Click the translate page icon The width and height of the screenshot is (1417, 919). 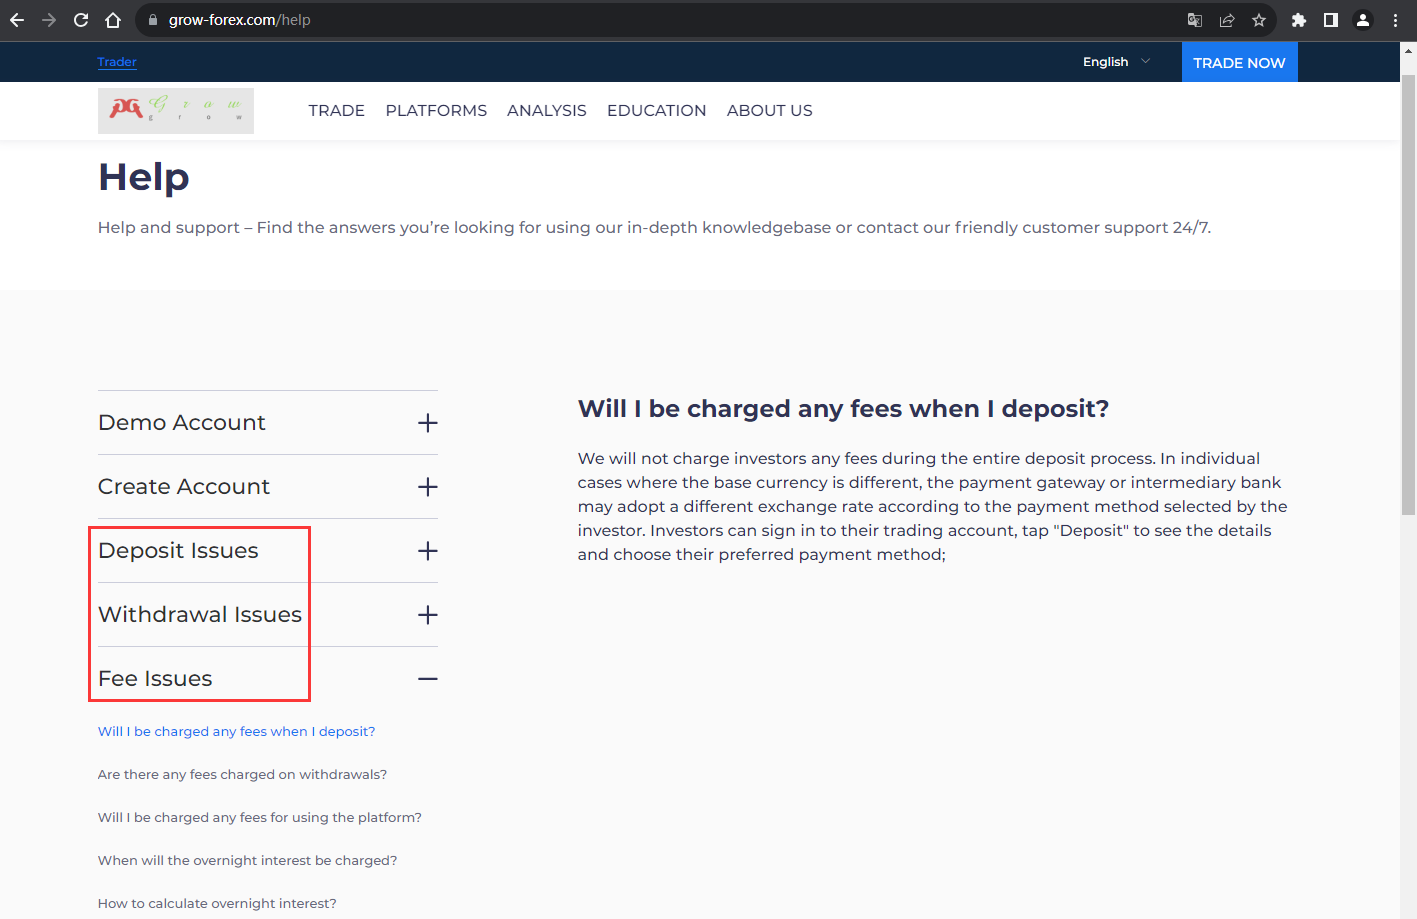(x=1195, y=20)
